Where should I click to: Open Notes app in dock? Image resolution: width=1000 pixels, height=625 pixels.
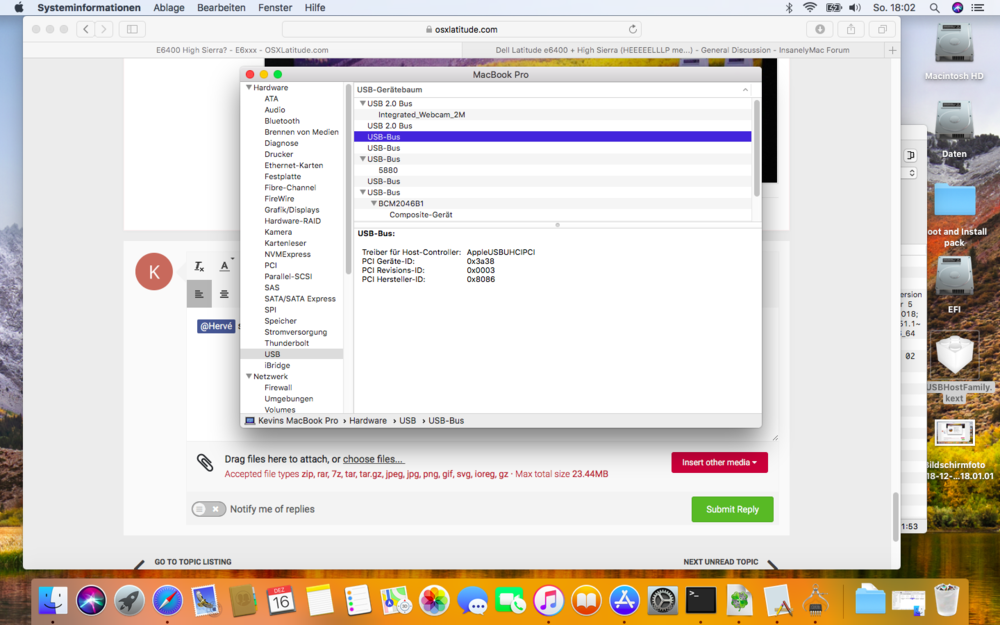[320, 601]
